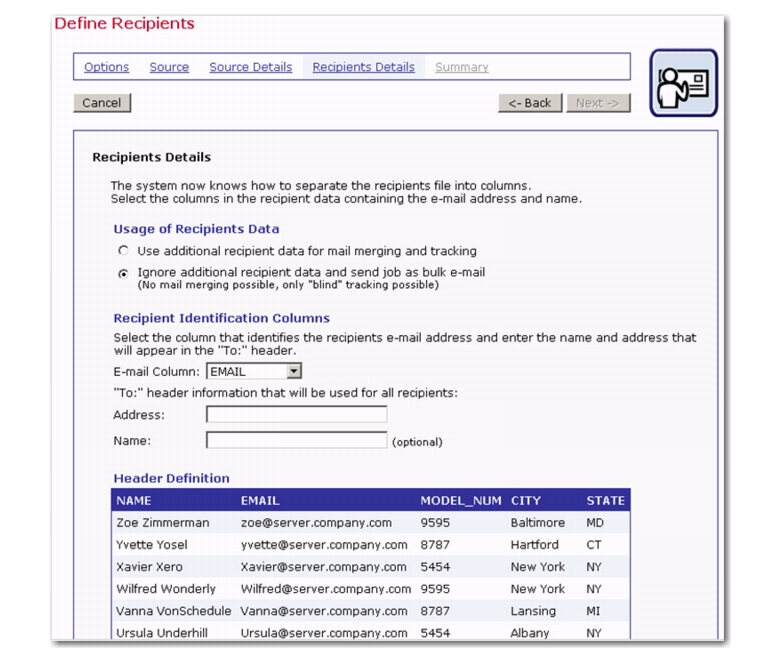
Task: Click the recipient card icon
Action: click(x=683, y=83)
